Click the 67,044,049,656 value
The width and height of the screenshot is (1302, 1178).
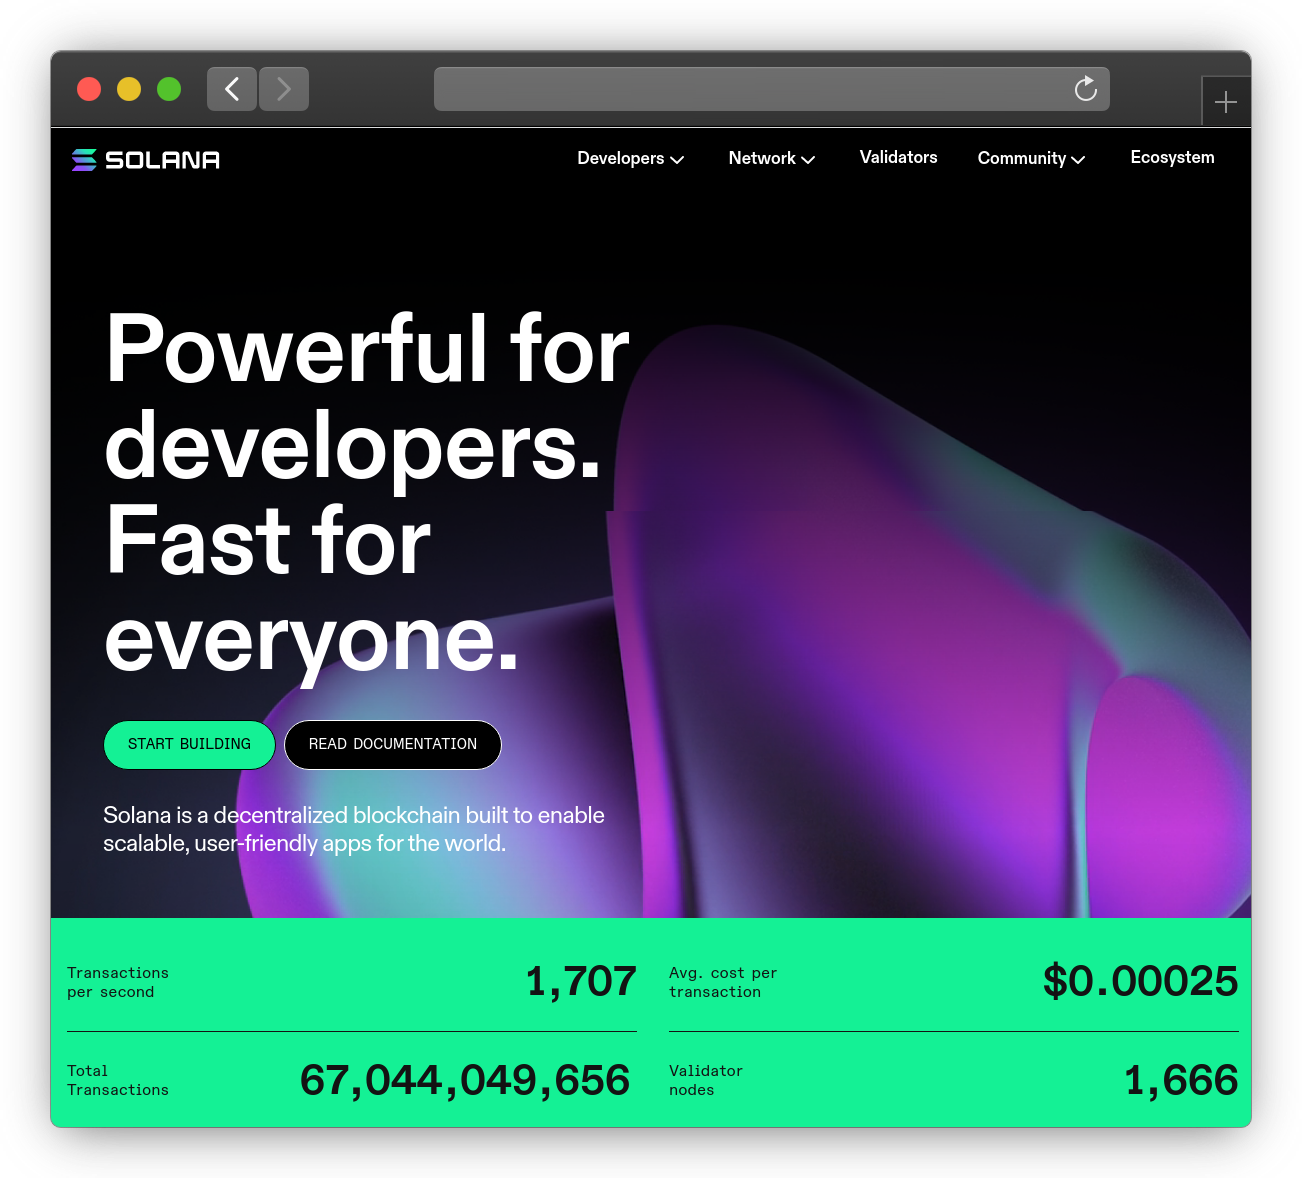pyautogui.click(x=465, y=1080)
